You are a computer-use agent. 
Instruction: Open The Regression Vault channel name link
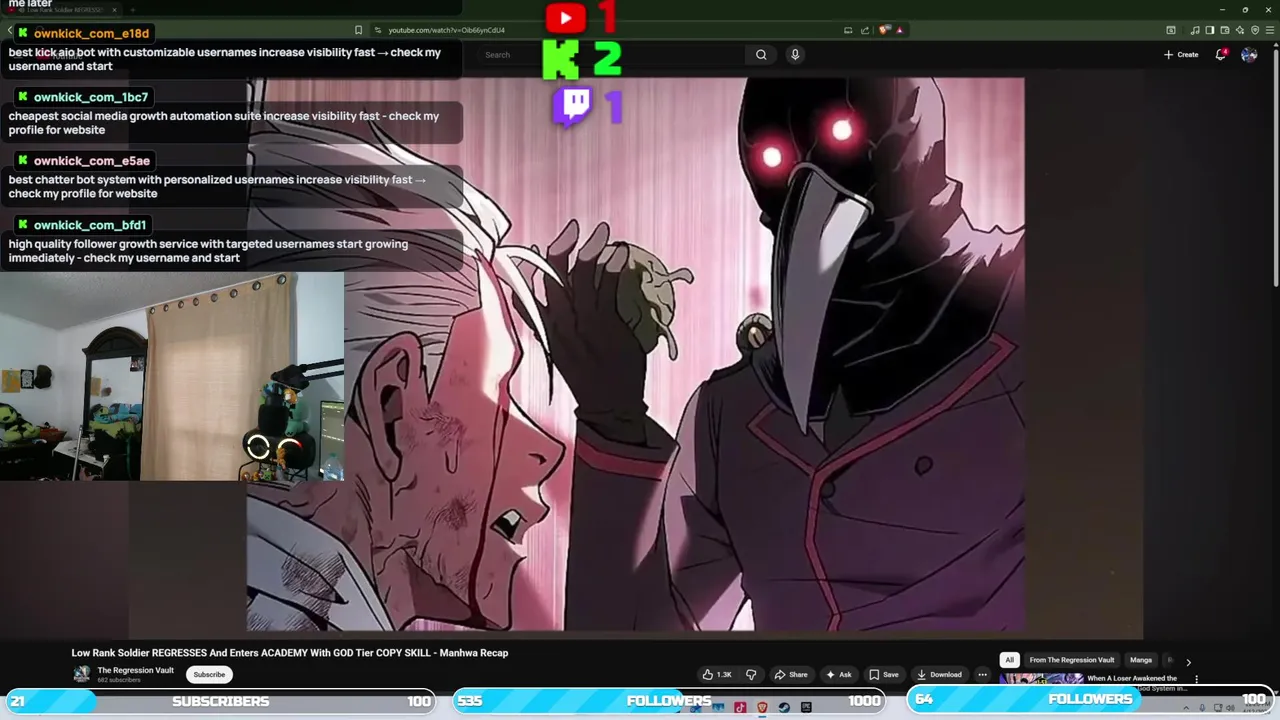135,670
